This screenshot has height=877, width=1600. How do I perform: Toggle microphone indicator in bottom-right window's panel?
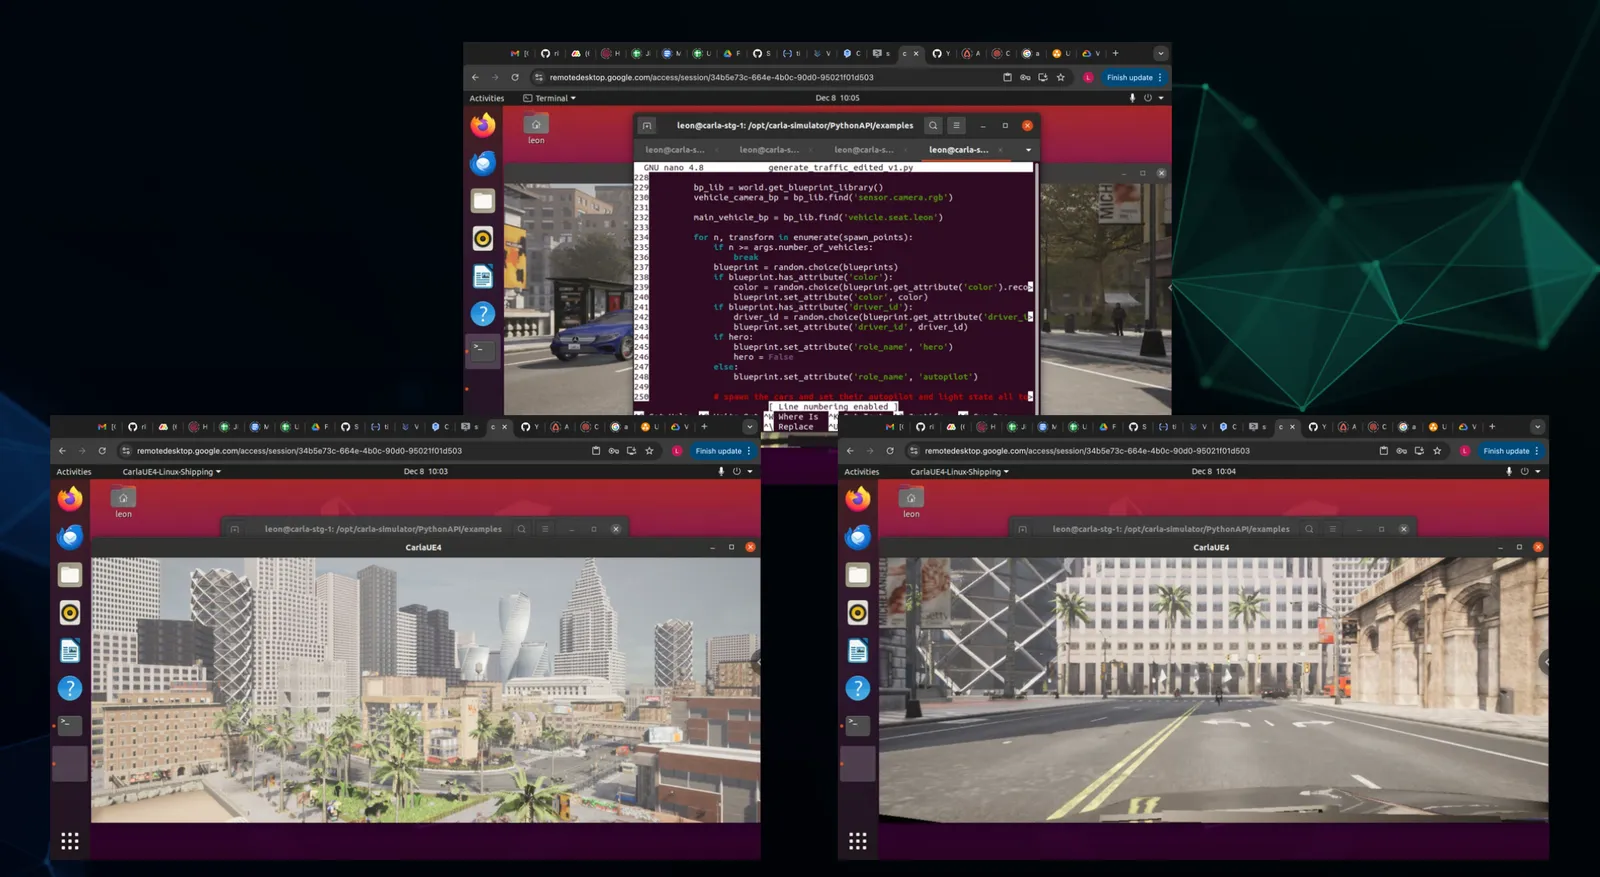[x=1508, y=471]
